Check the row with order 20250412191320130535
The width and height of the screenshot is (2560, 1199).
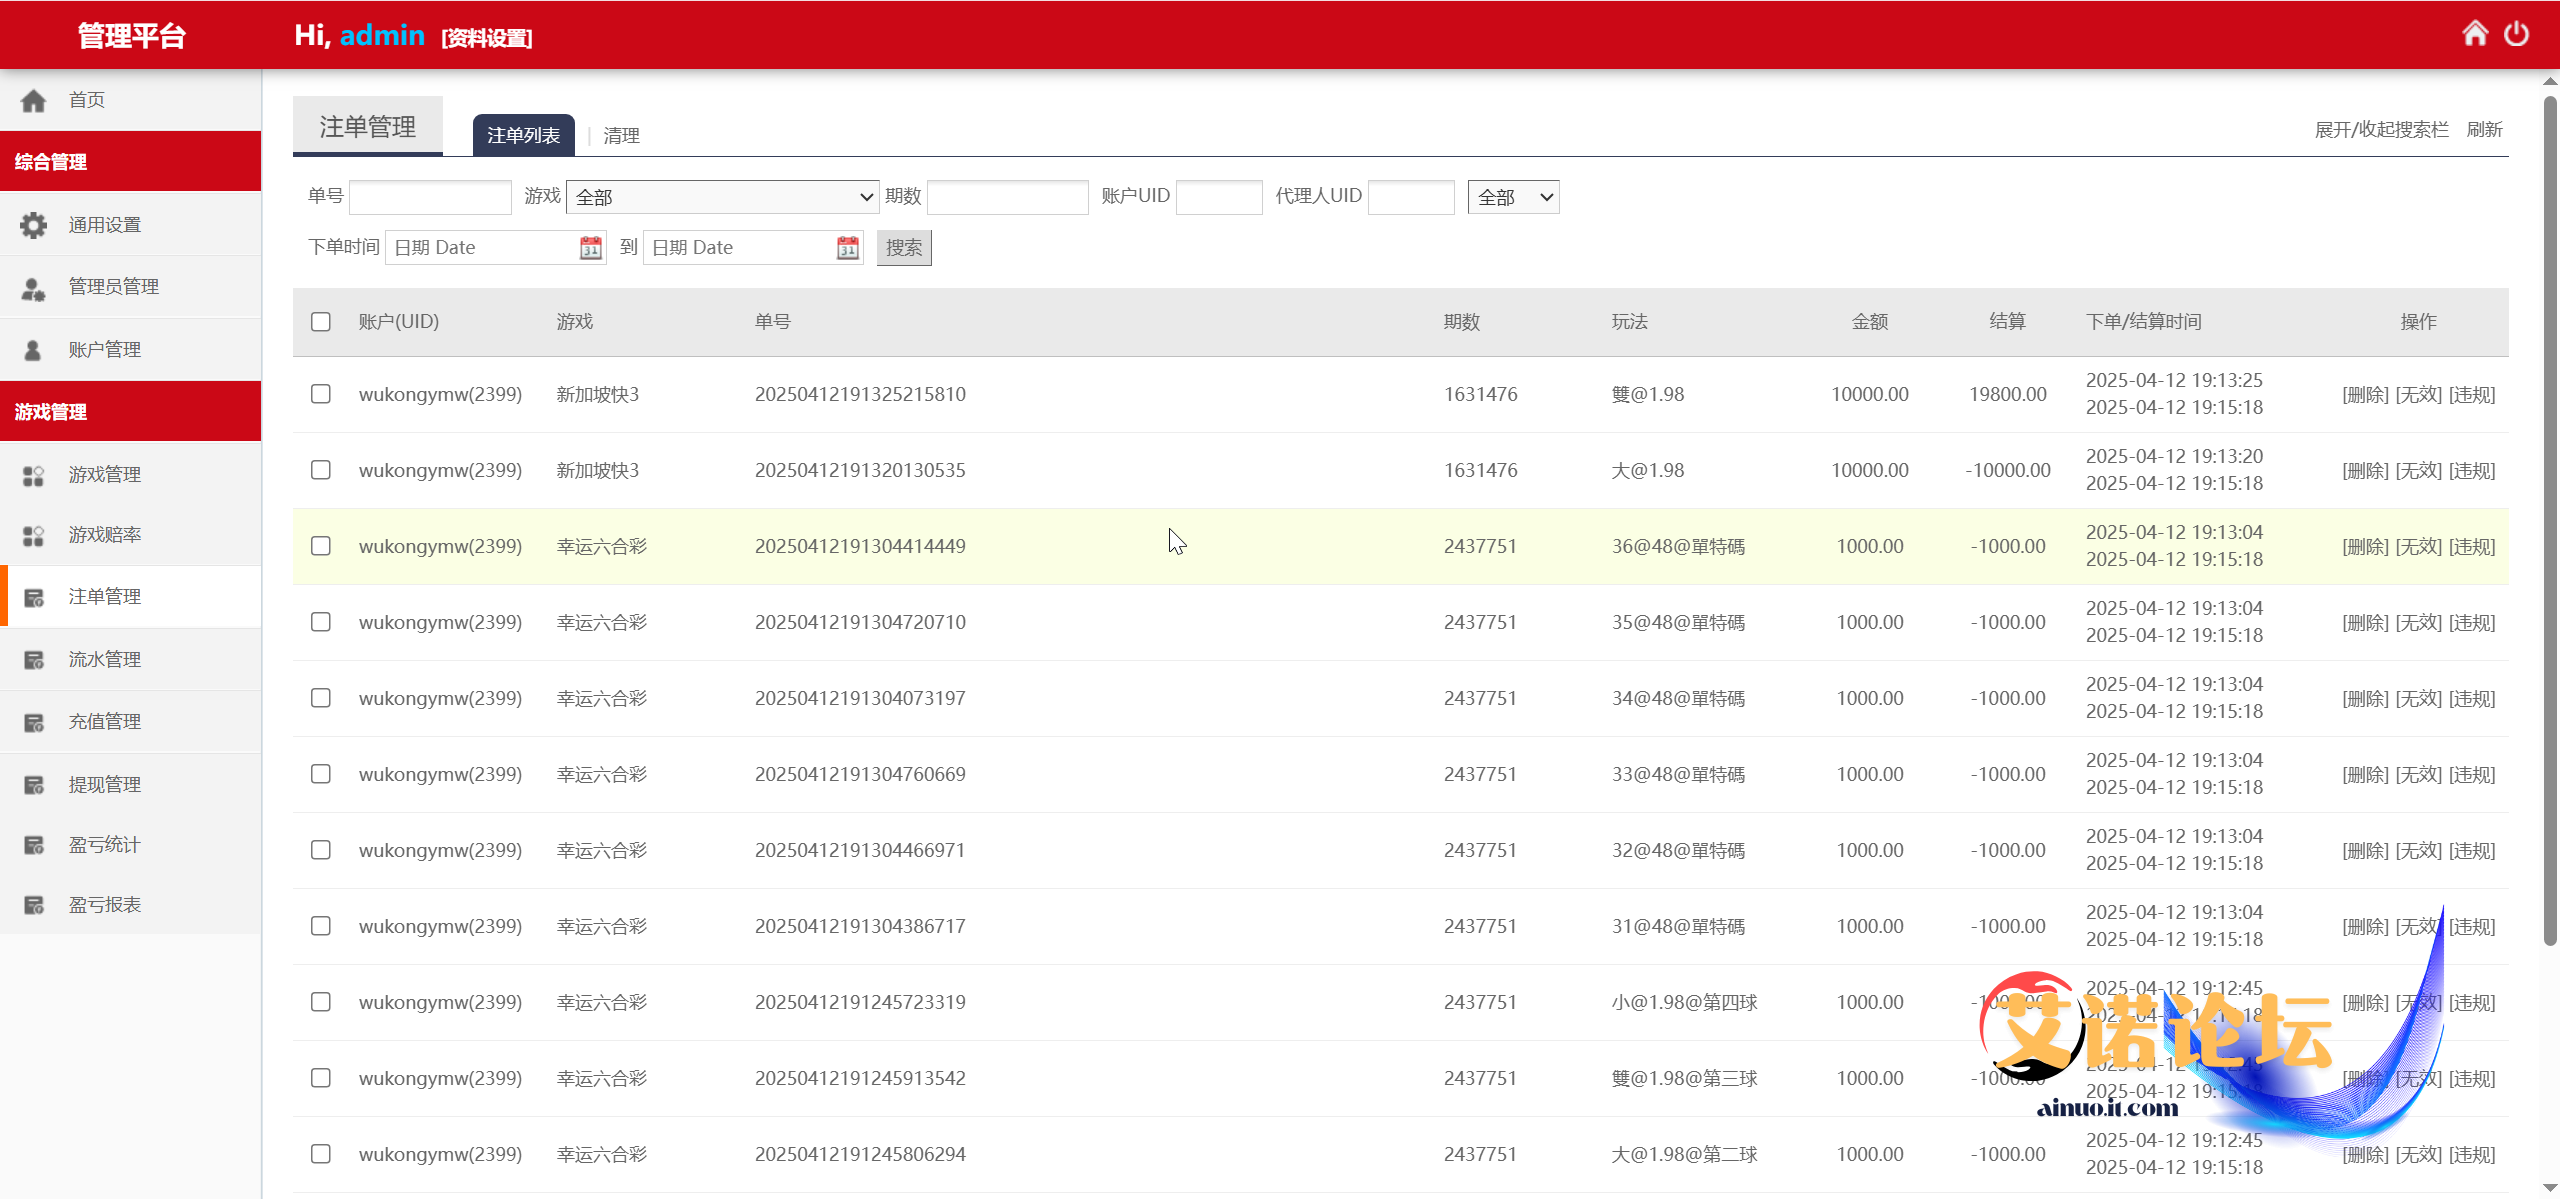[321, 470]
